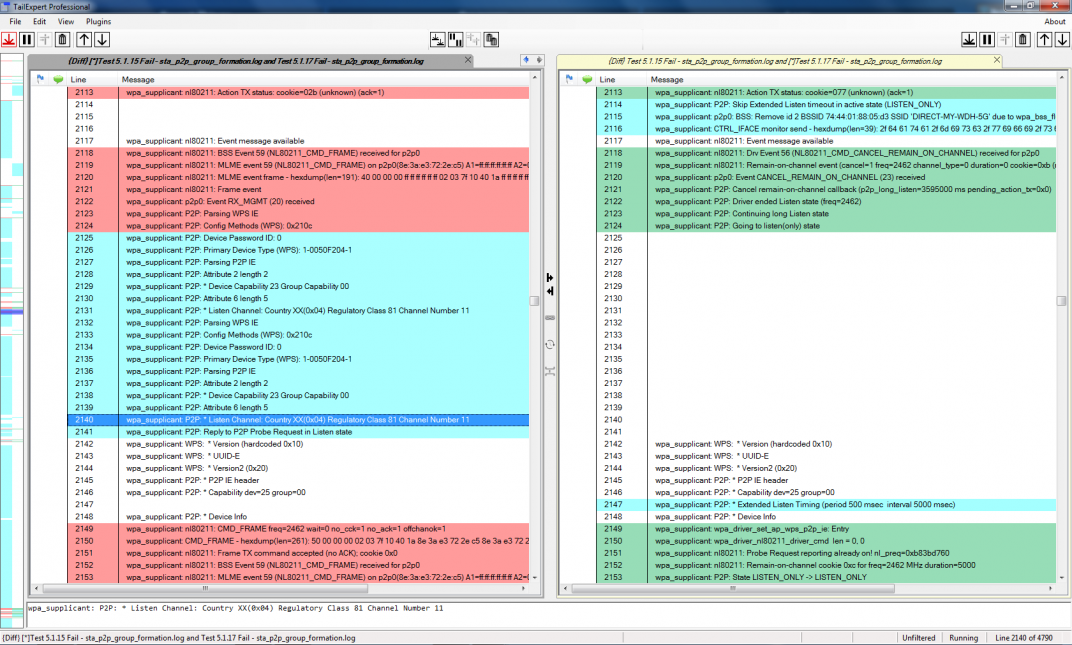The image size is (1072, 645).
Task: Open the File menu
Action: pos(15,21)
